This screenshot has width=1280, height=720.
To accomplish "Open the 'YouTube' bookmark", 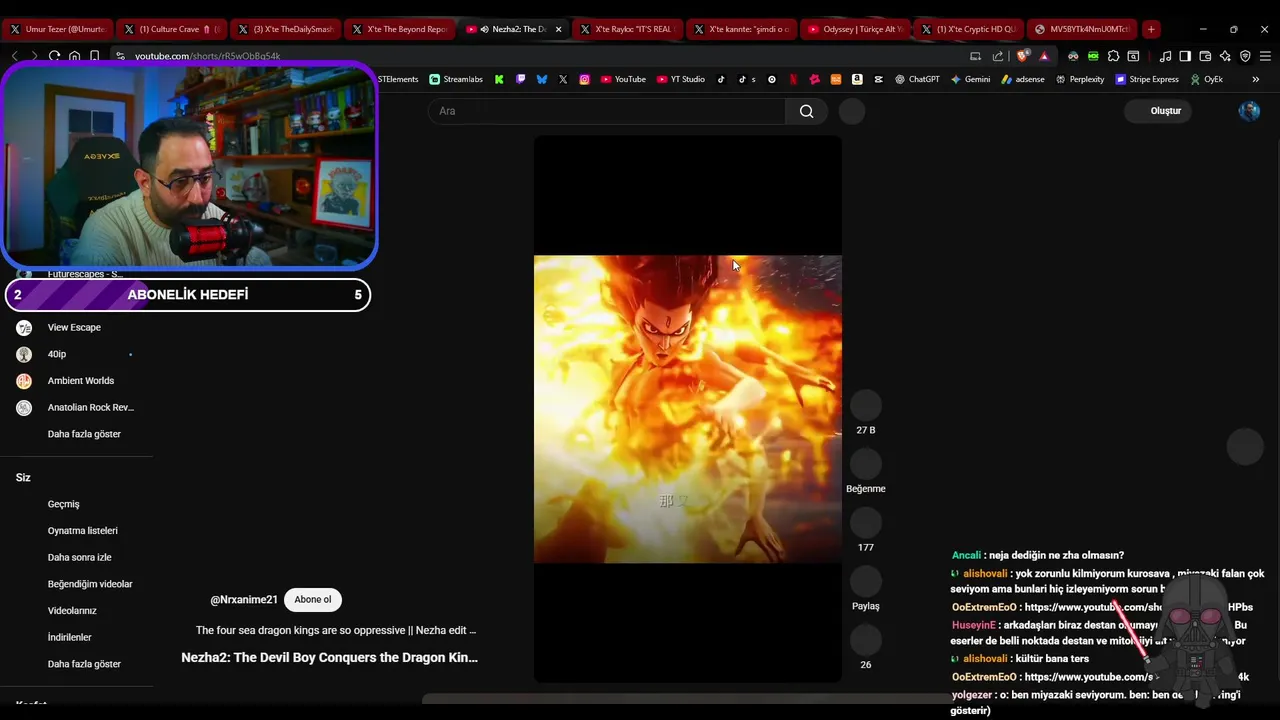I will coord(623,79).
